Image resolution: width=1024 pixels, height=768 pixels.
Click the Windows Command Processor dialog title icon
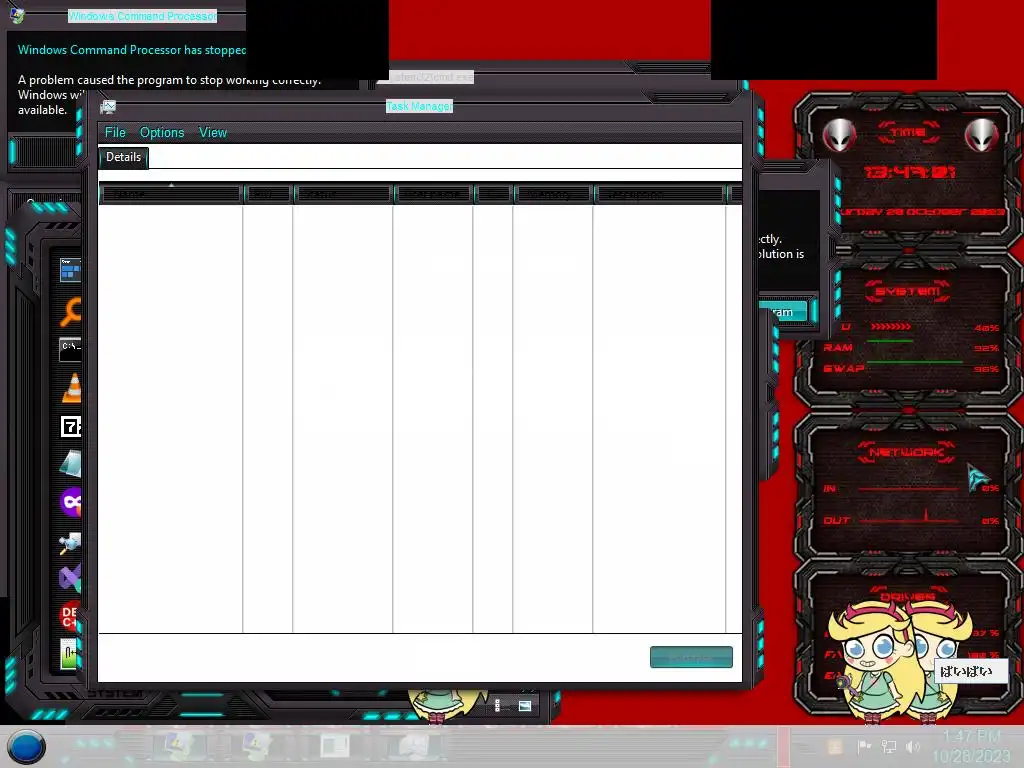pos(17,15)
